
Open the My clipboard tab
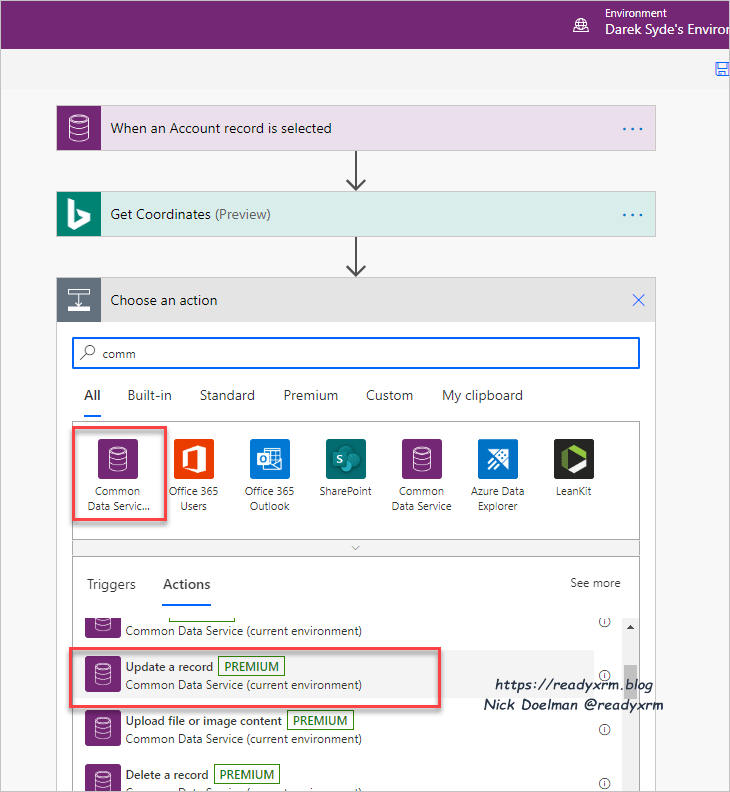482,396
